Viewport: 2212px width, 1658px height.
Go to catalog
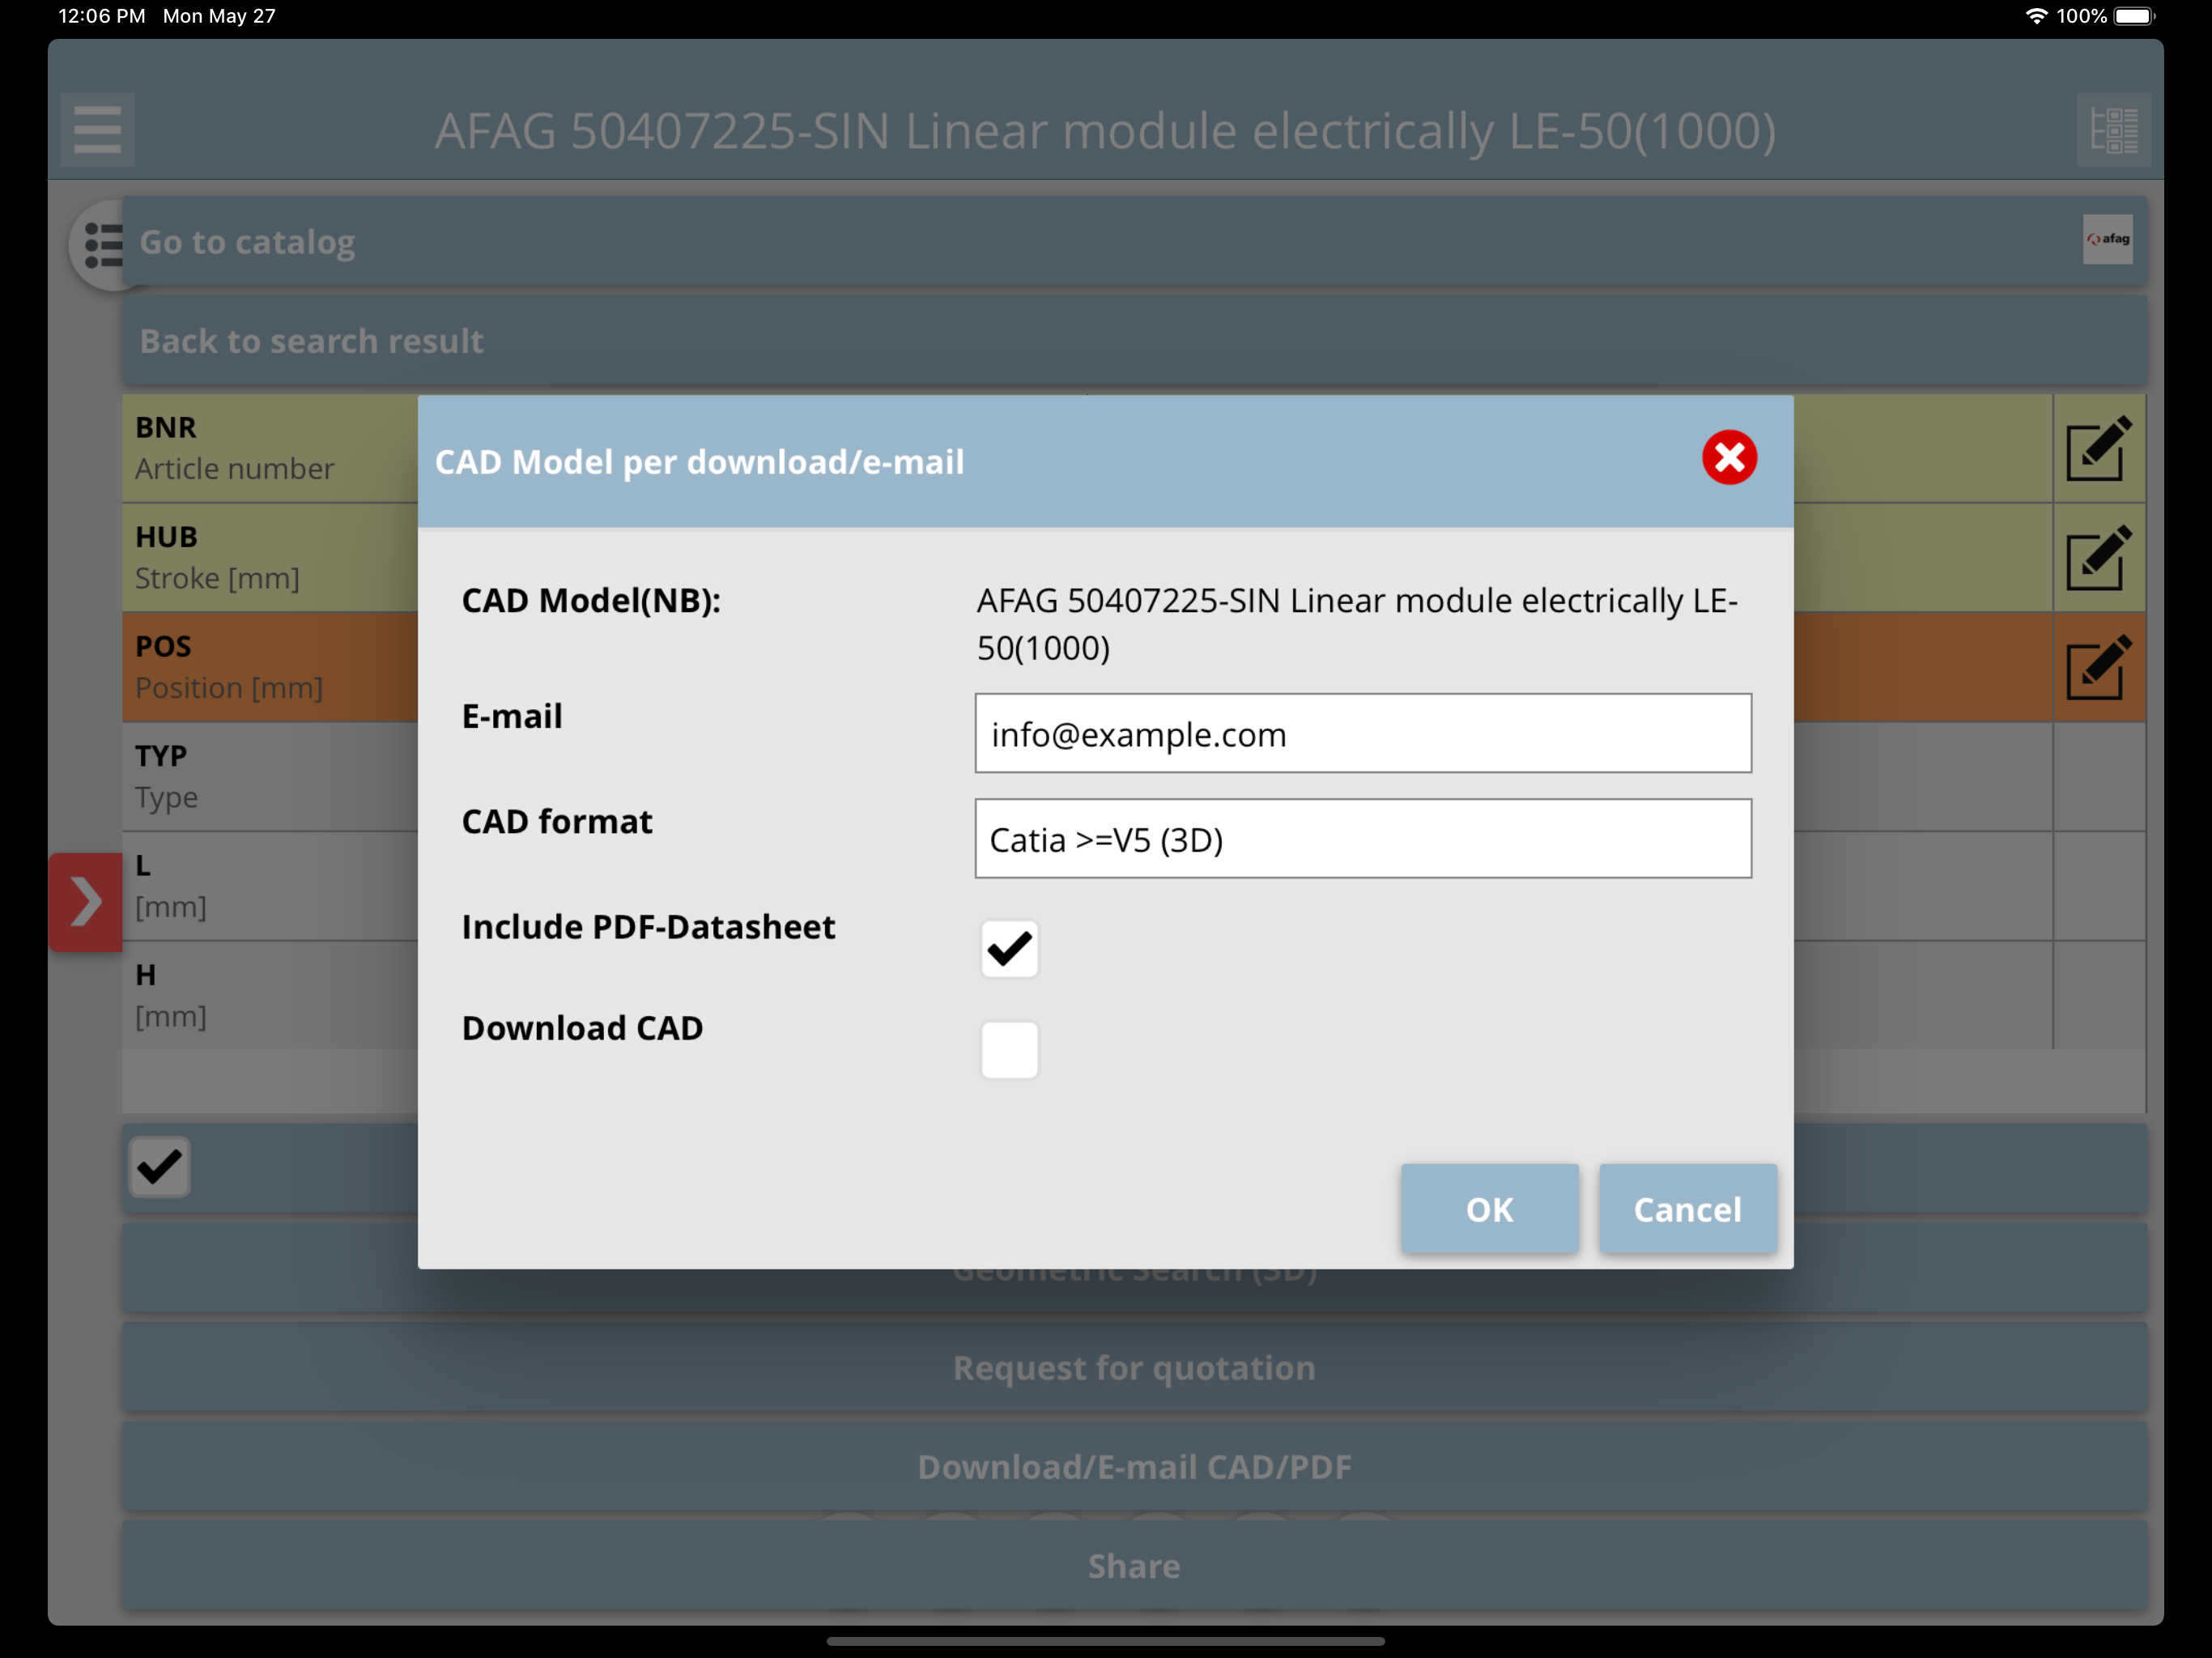point(1134,242)
